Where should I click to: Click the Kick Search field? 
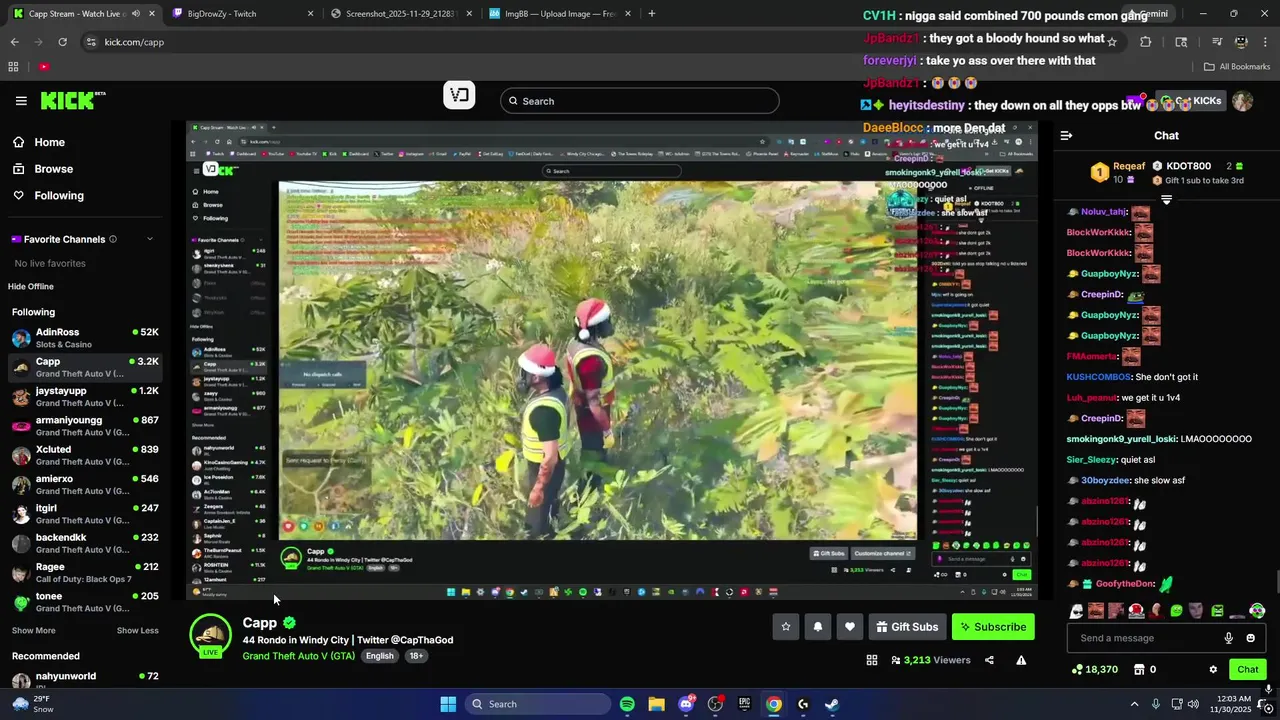pyautogui.click(x=640, y=101)
